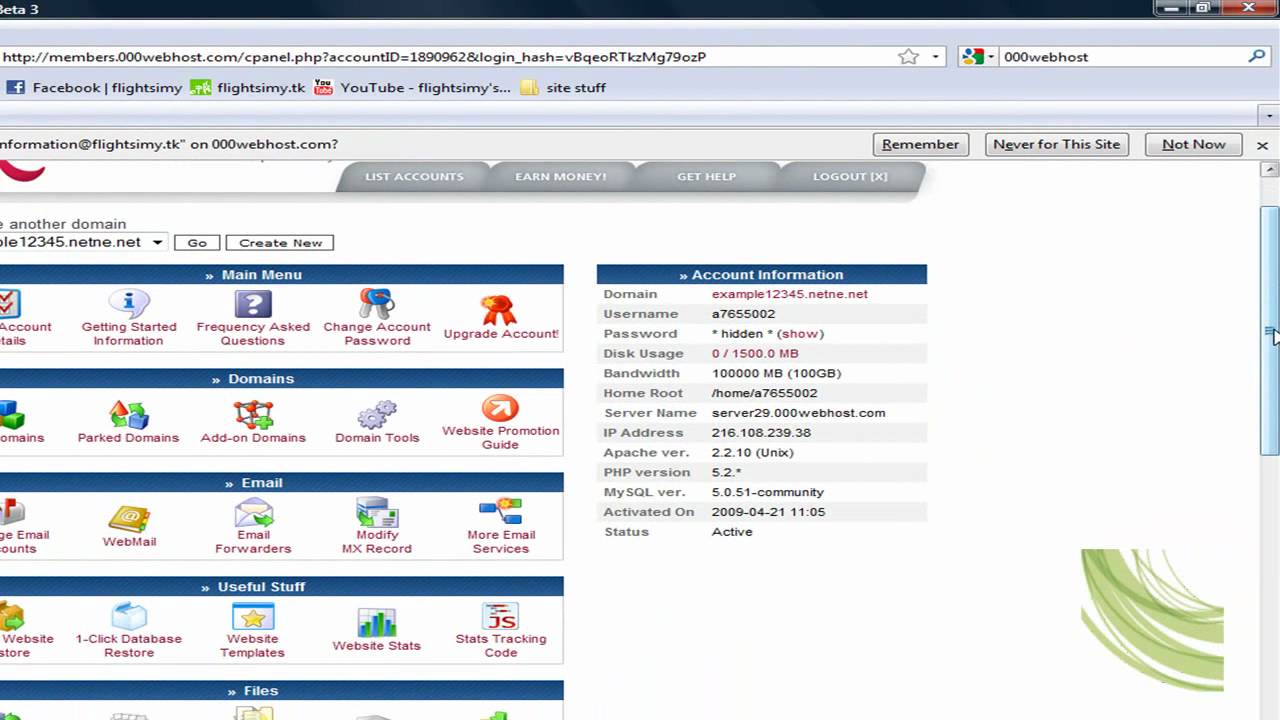Click the password (show) link
This screenshot has width=1280, height=720.
click(x=800, y=334)
